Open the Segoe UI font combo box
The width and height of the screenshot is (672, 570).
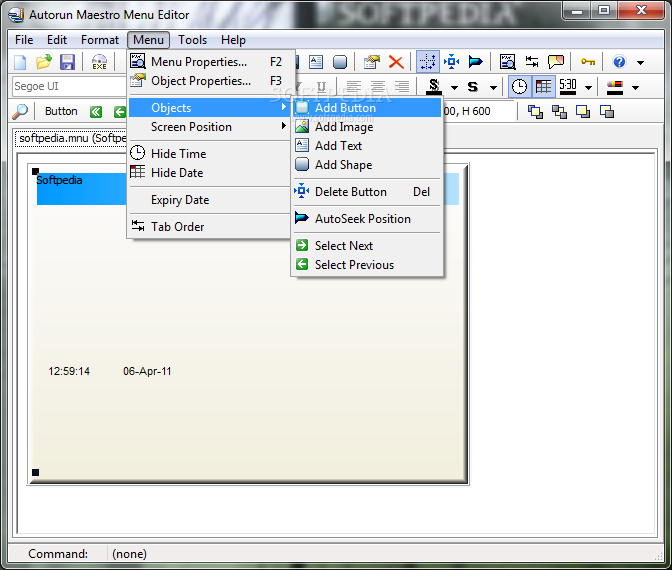[x=69, y=87]
